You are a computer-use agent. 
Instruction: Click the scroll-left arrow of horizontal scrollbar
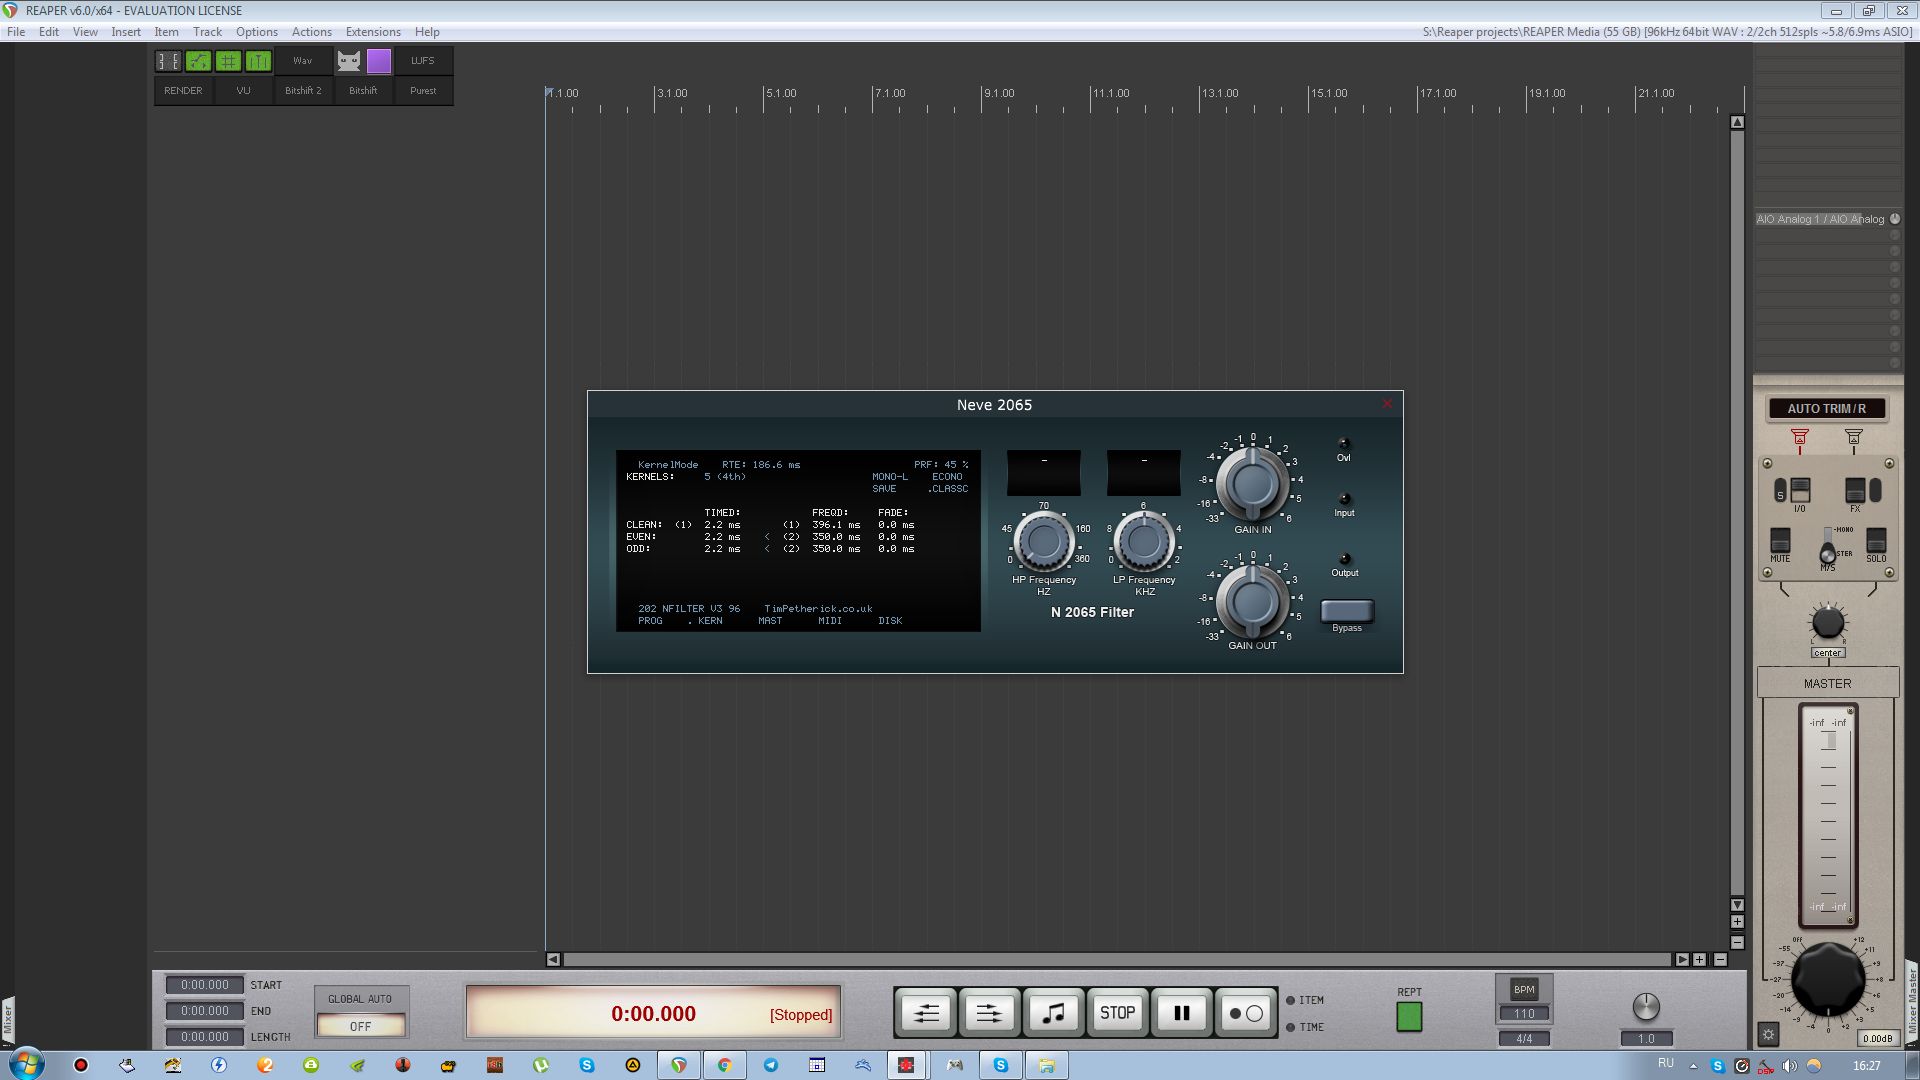pos(553,959)
